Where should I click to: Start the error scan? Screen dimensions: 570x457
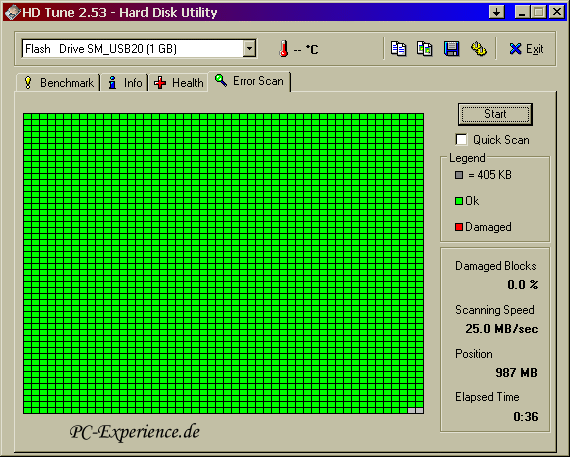pyautogui.click(x=495, y=114)
